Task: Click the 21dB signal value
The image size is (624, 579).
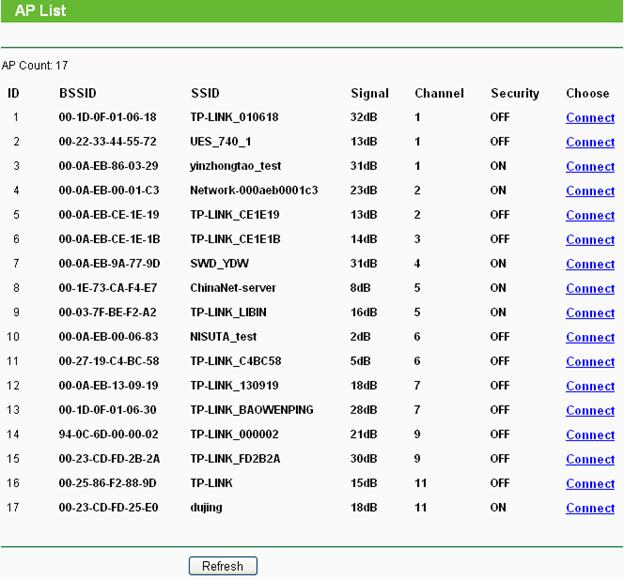Action: click(364, 434)
